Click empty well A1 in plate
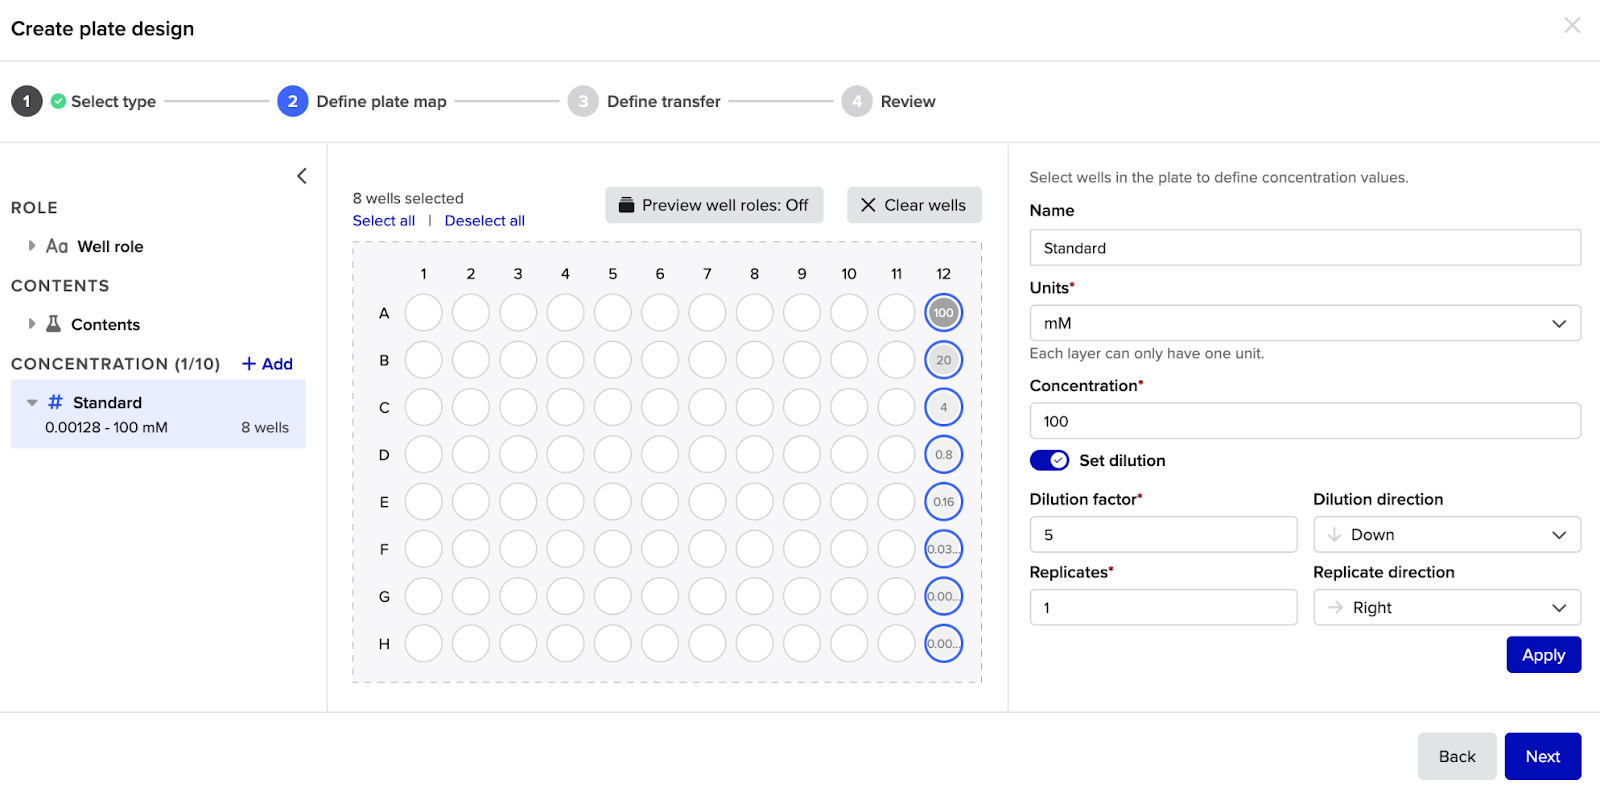The image size is (1600, 798). 423,313
